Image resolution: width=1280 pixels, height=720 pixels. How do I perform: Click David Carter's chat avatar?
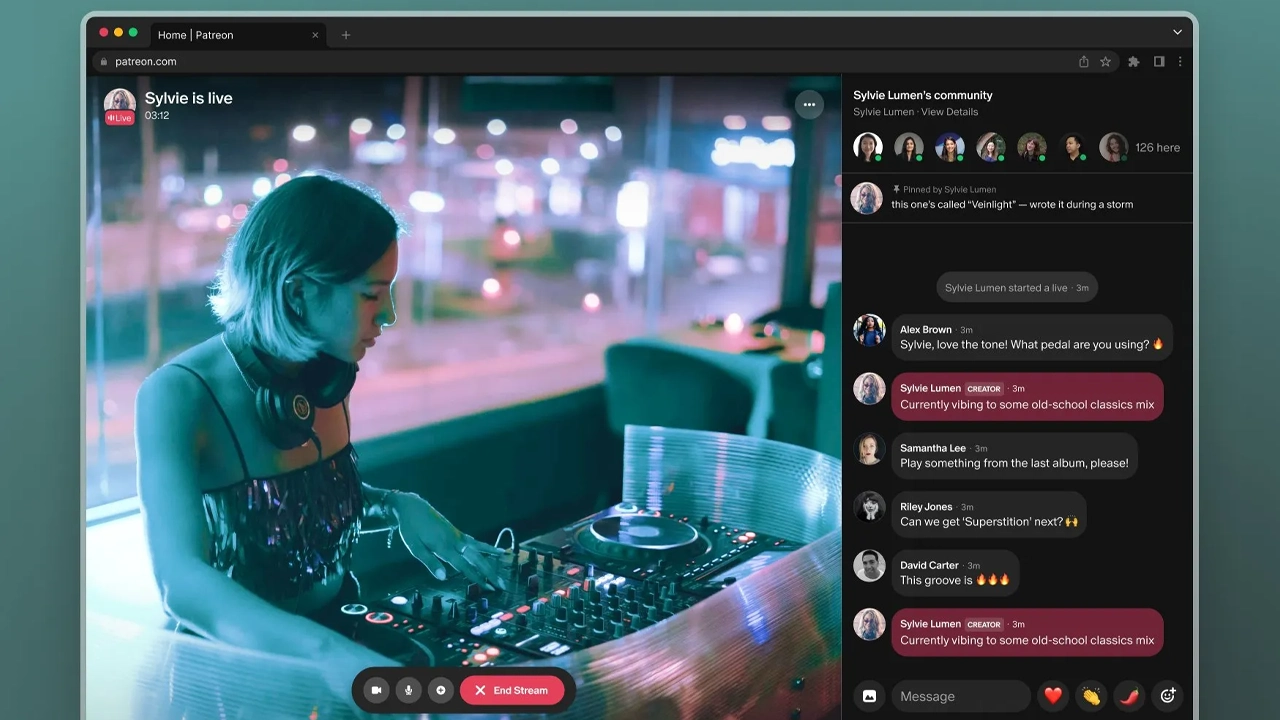(x=869, y=566)
